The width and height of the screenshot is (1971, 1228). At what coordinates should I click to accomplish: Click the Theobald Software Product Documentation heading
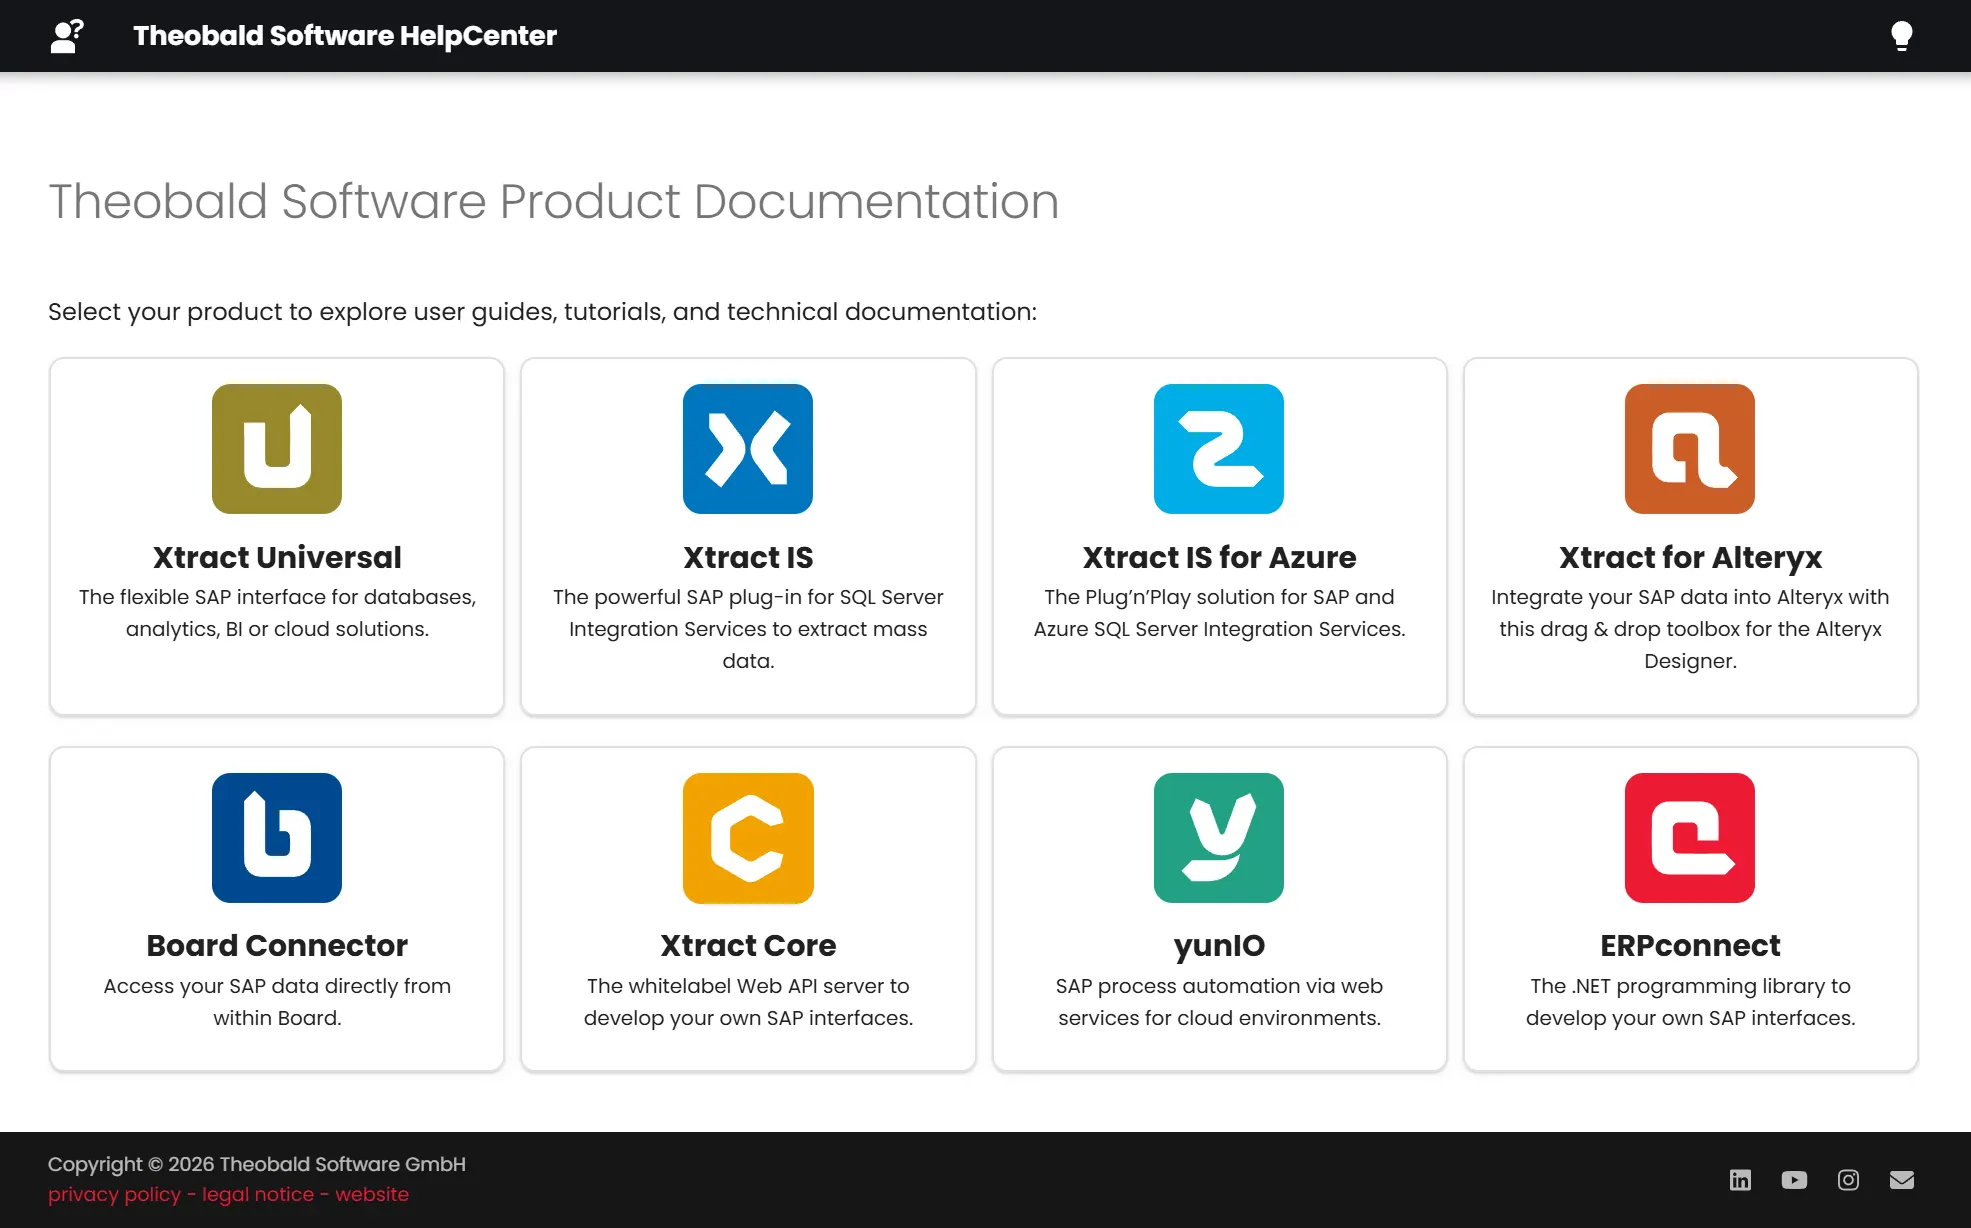point(553,201)
